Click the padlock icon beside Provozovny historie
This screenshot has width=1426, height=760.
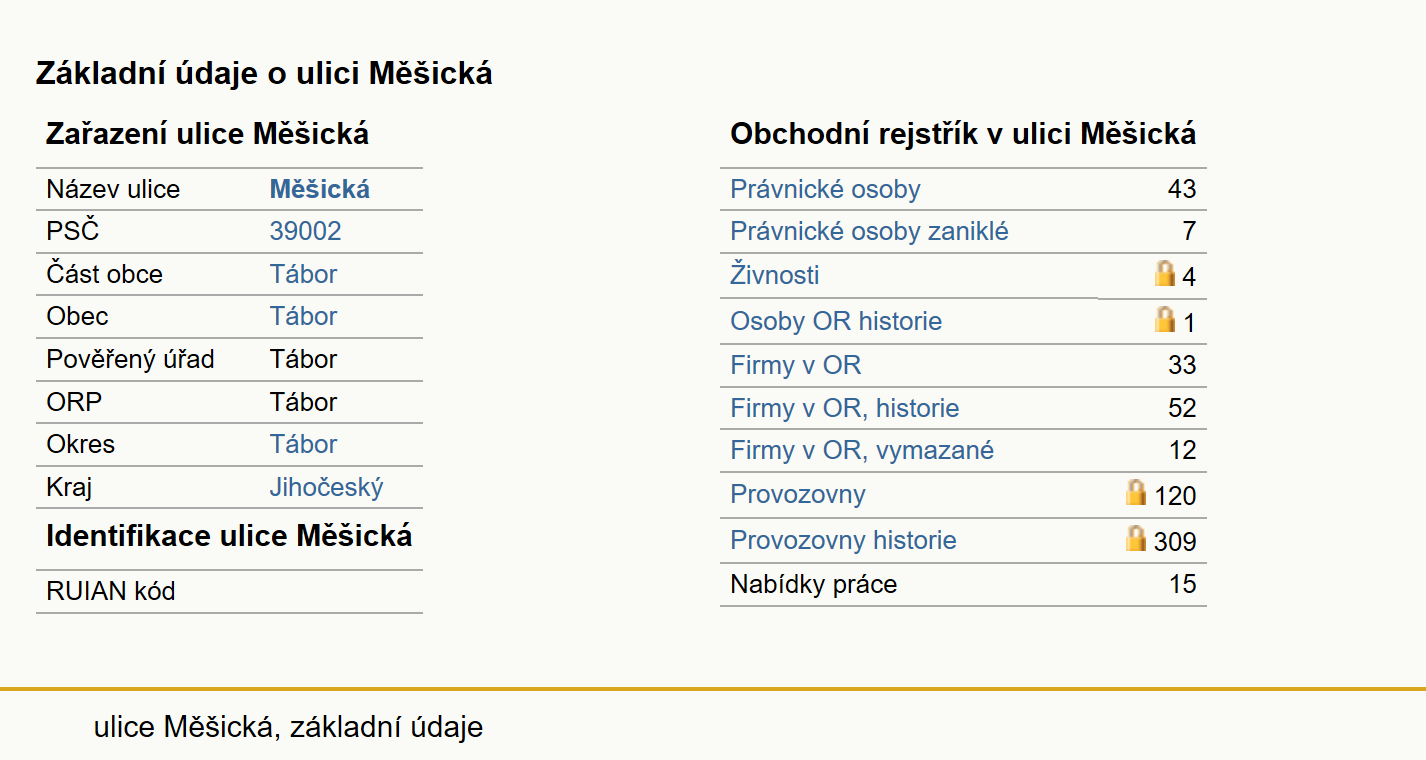point(1136,538)
